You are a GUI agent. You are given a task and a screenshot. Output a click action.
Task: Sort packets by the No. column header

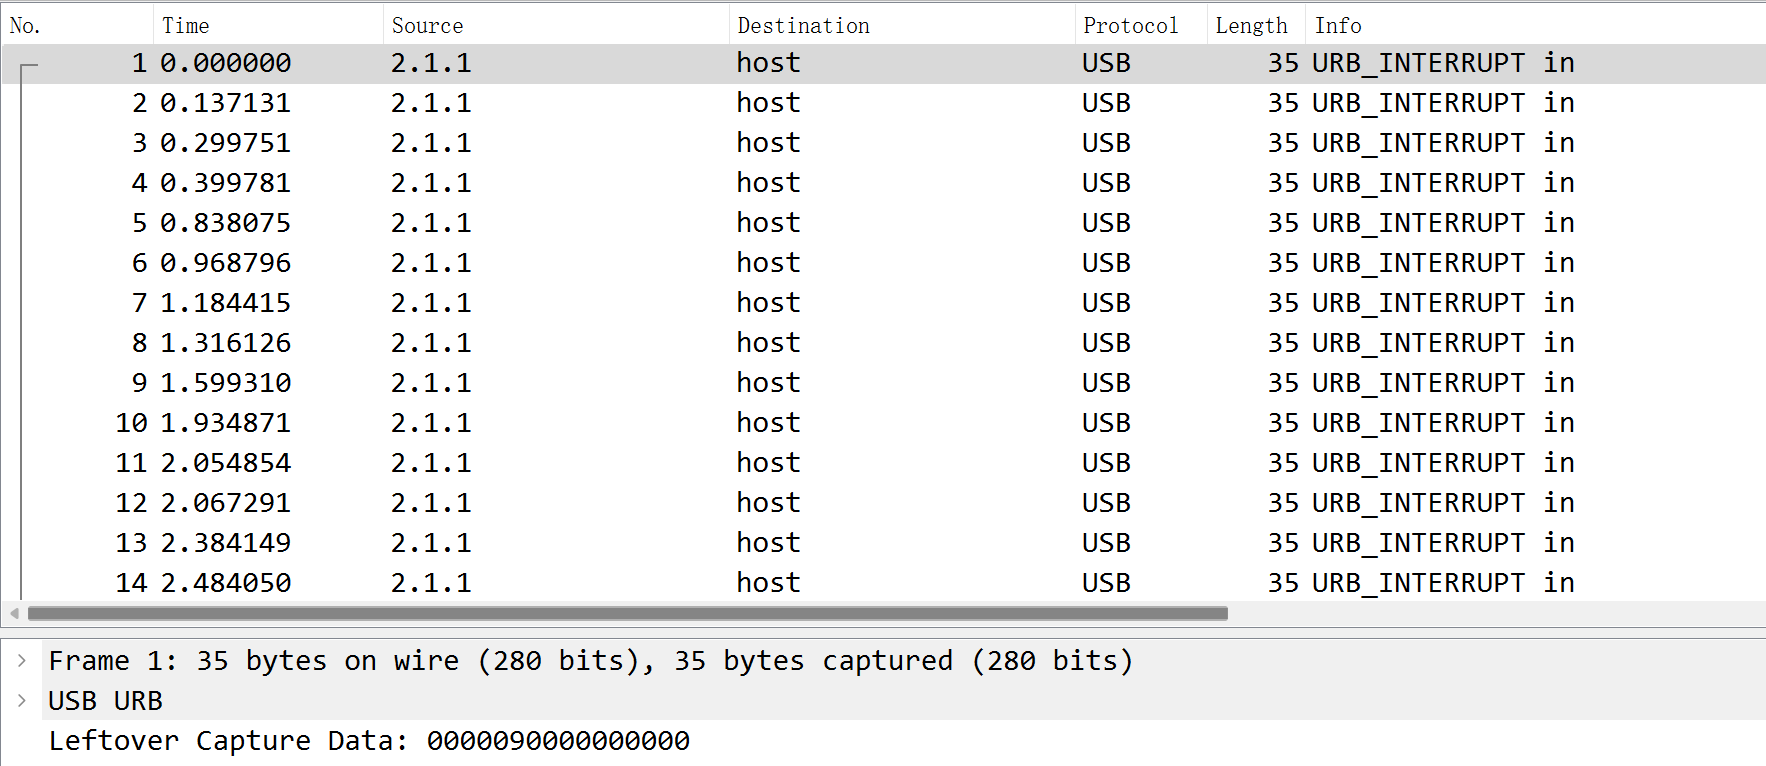(77, 25)
